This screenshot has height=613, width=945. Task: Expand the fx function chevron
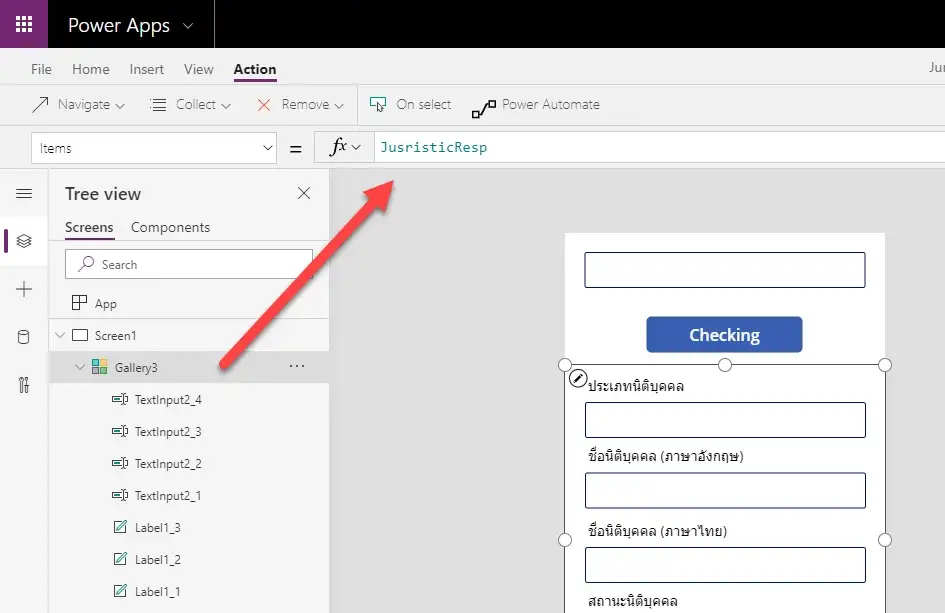356,148
